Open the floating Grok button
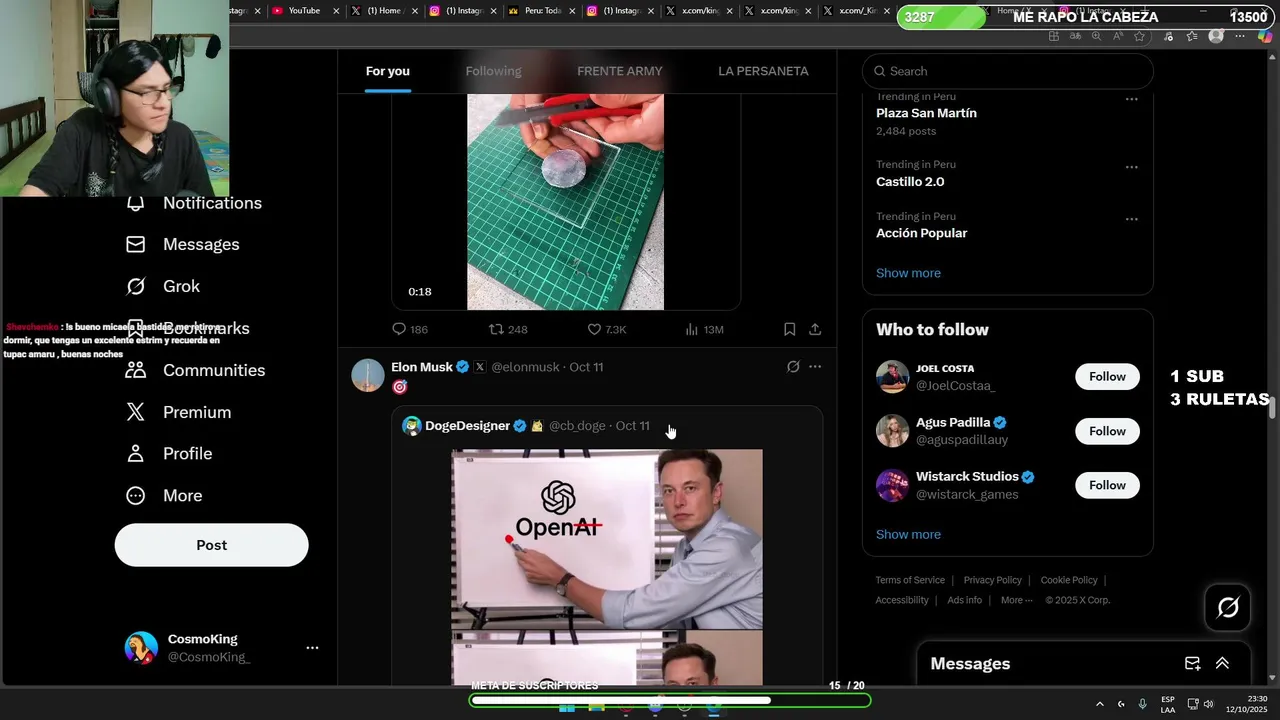The height and width of the screenshot is (720, 1280). [x=1228, y=607]
